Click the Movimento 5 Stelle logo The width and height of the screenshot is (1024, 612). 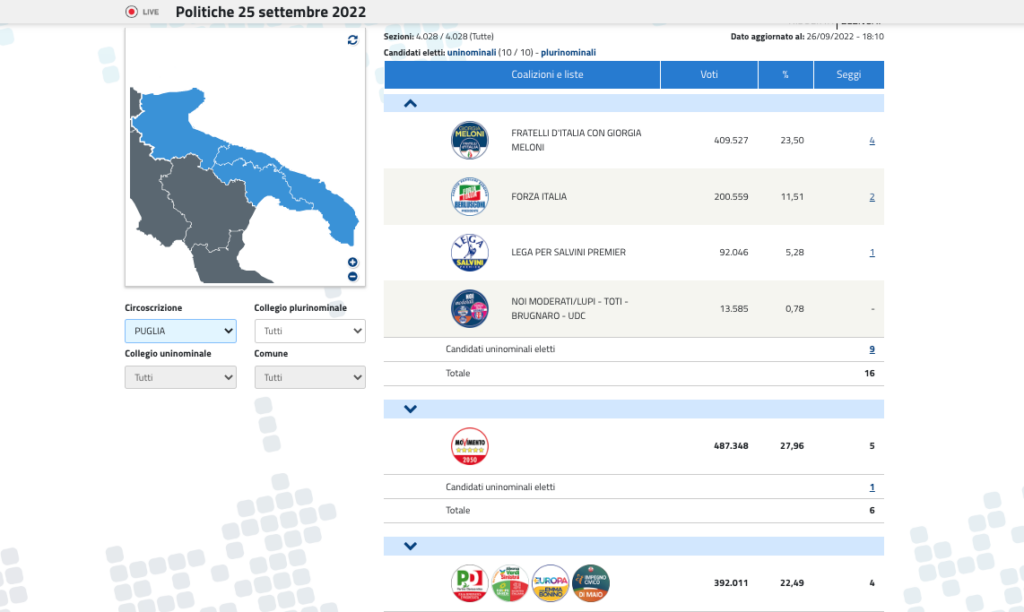tap(470, 446)
